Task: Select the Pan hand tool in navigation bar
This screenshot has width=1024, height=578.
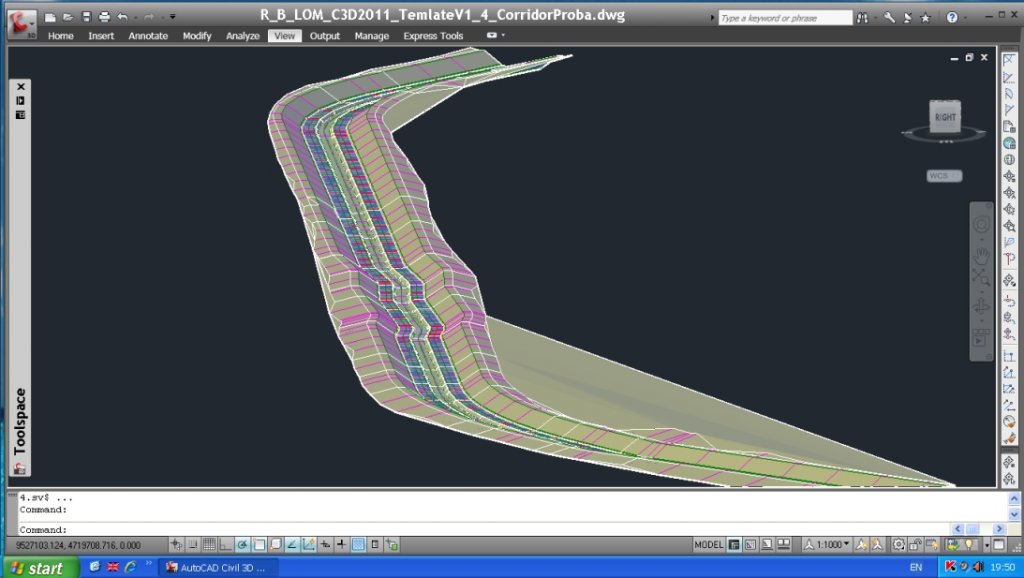Action: 981,255
